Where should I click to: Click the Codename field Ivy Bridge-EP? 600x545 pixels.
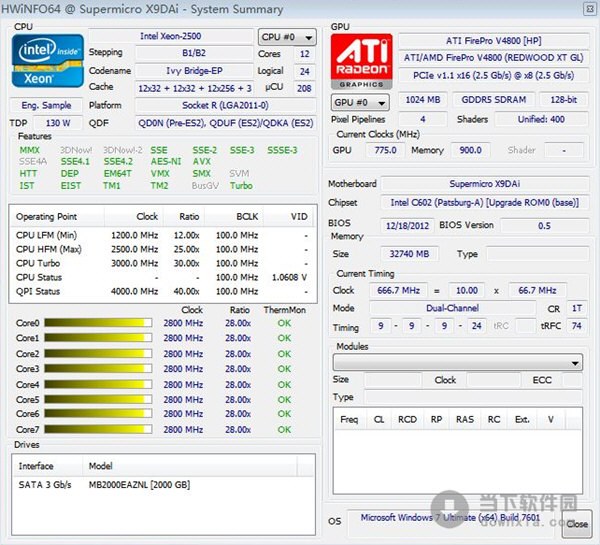(x=194, y=71)
